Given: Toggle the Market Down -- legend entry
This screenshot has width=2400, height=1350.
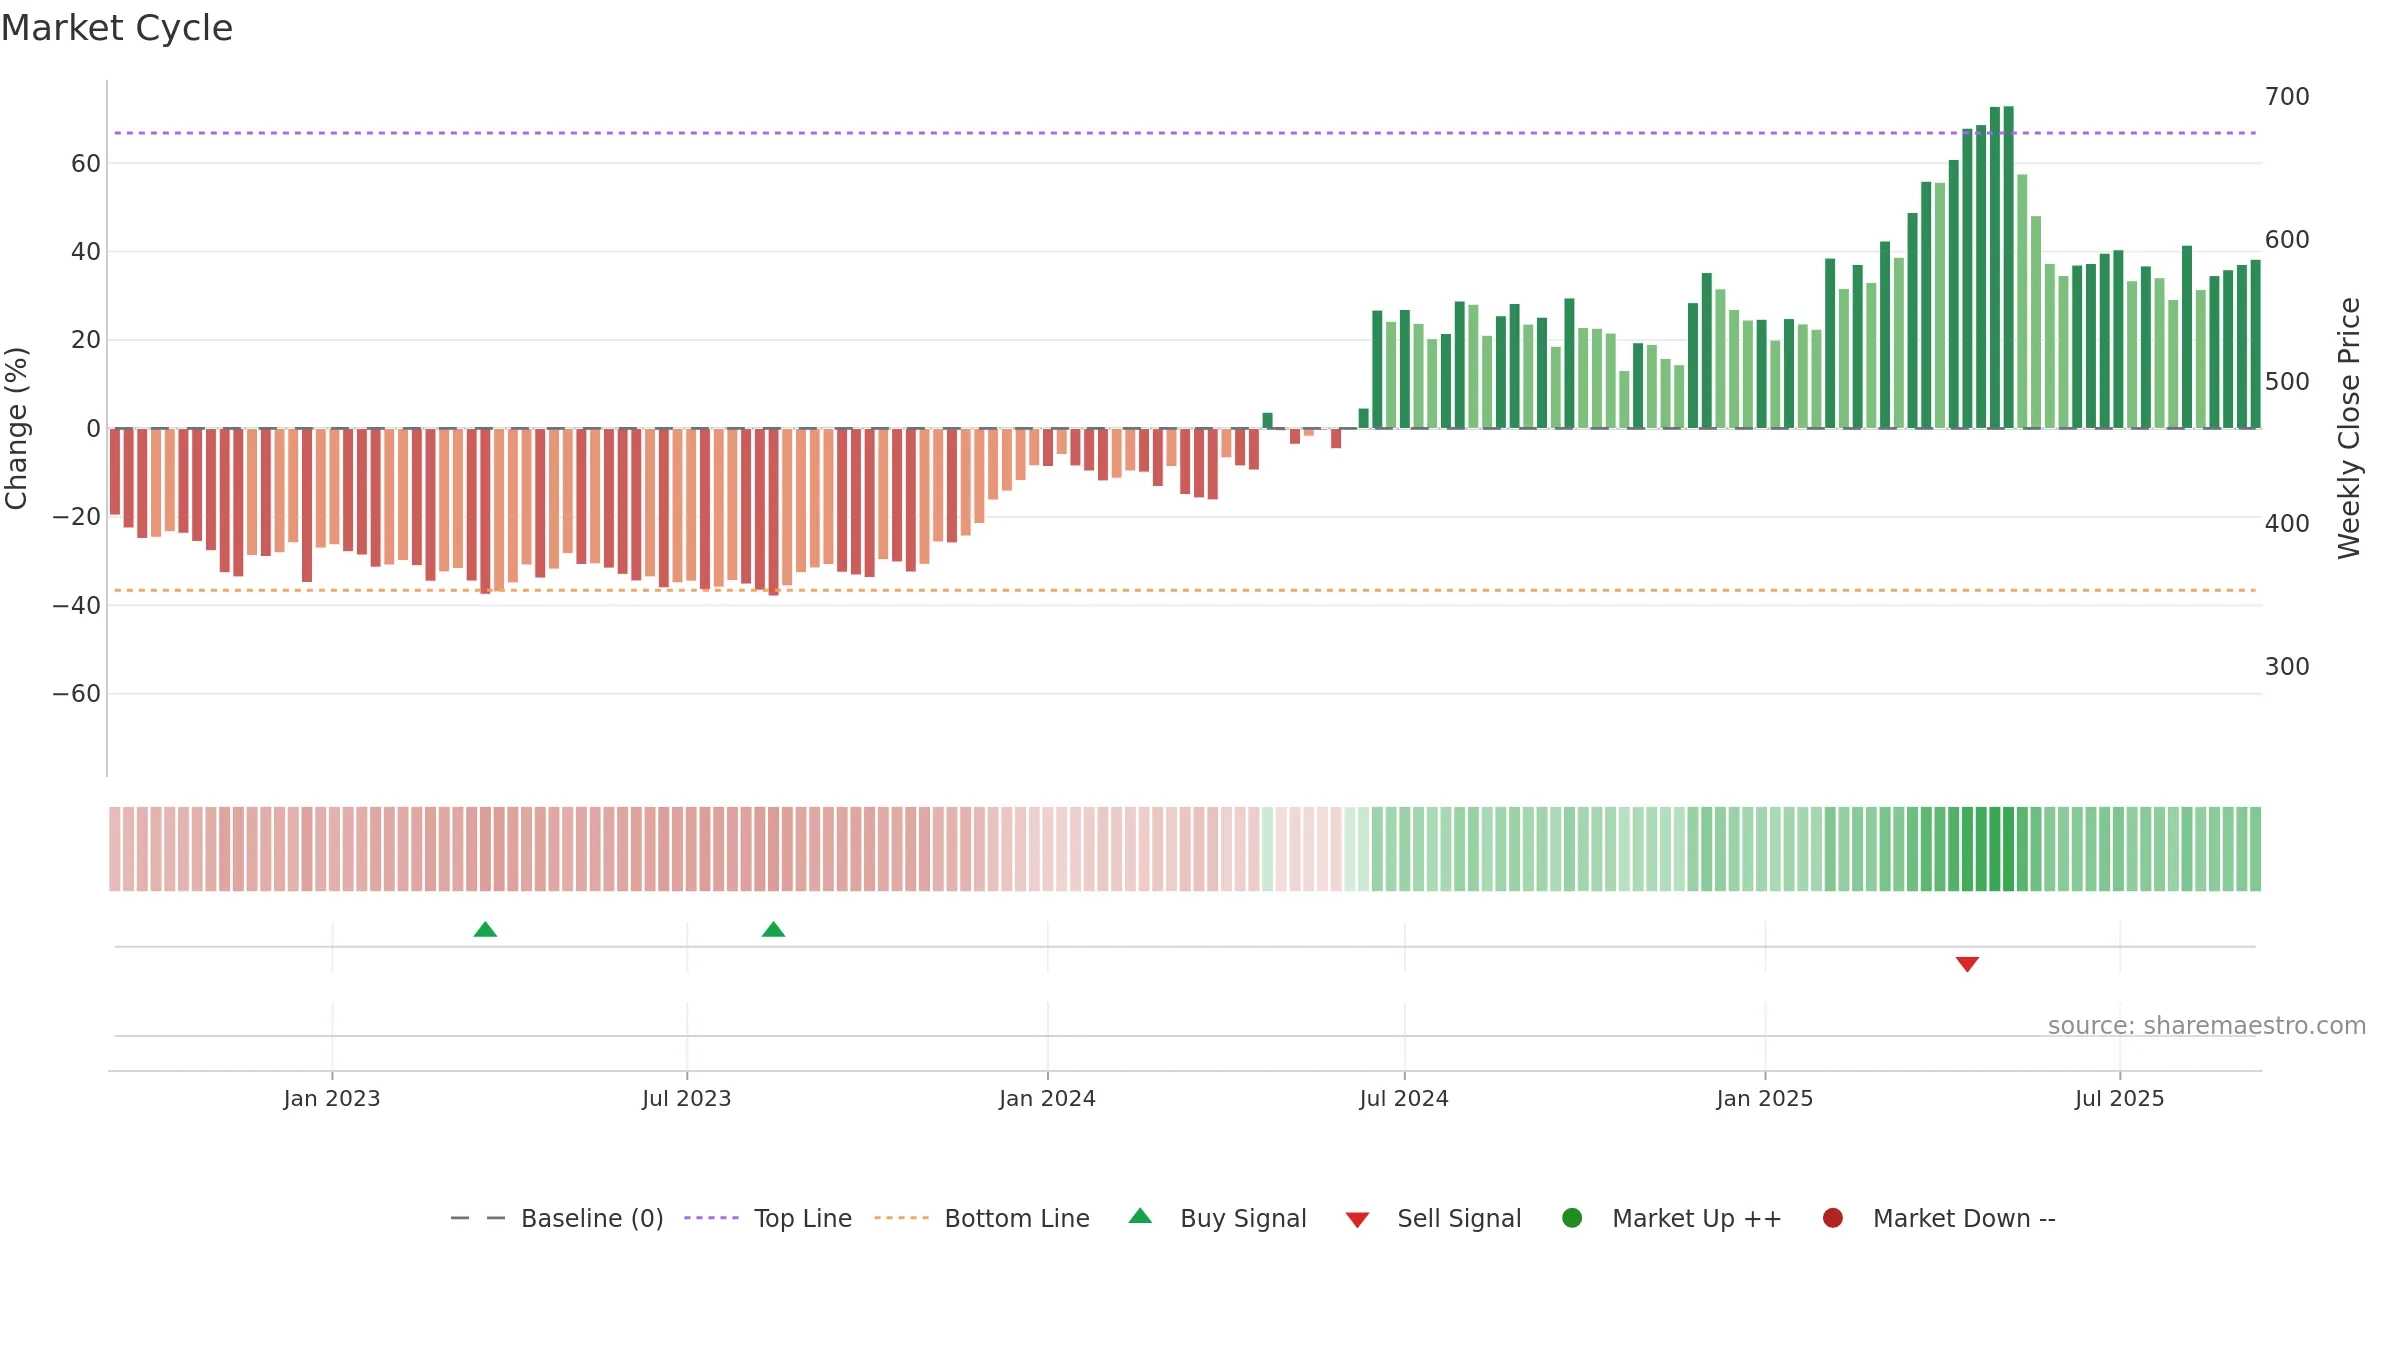Looking at the screenshot, I should point(1938,1218).
